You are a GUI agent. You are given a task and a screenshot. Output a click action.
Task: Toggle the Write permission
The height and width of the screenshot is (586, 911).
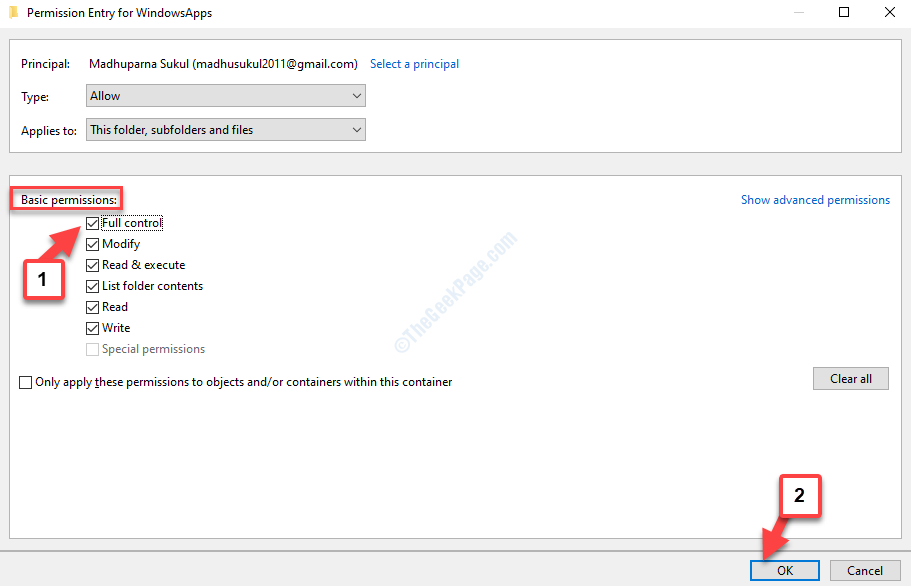(92, 327)
